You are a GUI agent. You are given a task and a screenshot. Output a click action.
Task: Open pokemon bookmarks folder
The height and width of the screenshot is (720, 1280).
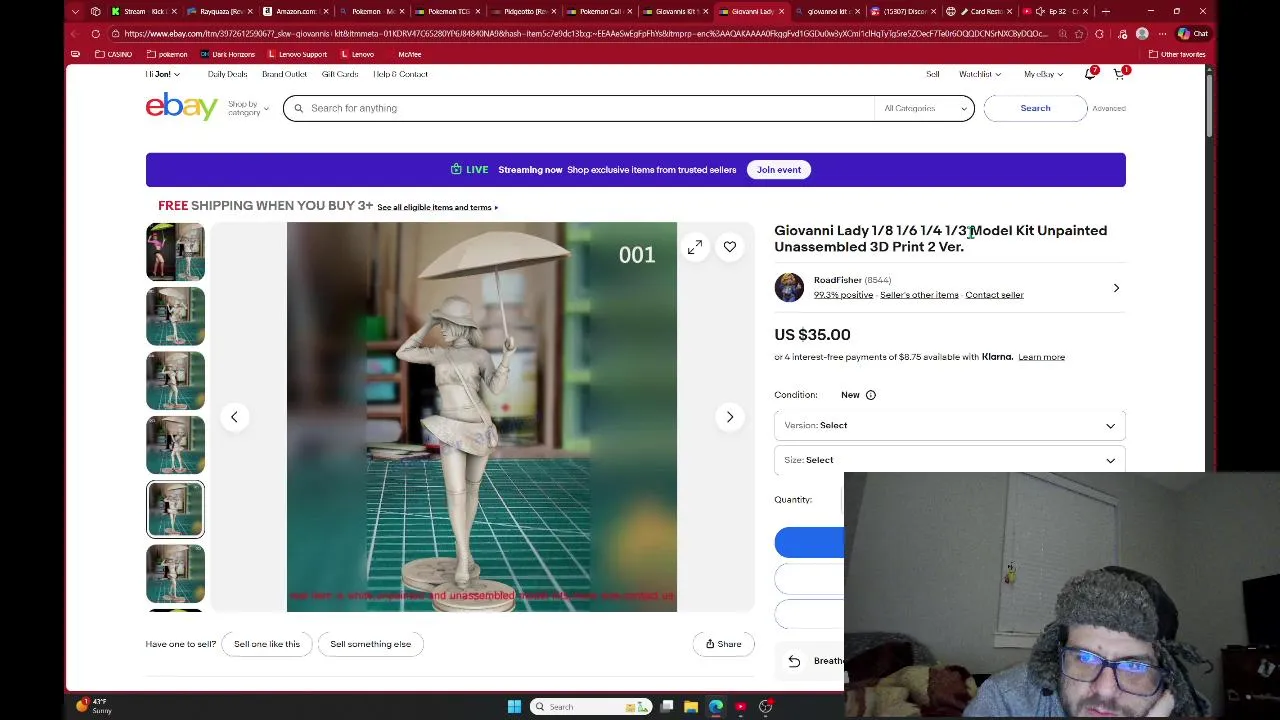click(167, 54)
